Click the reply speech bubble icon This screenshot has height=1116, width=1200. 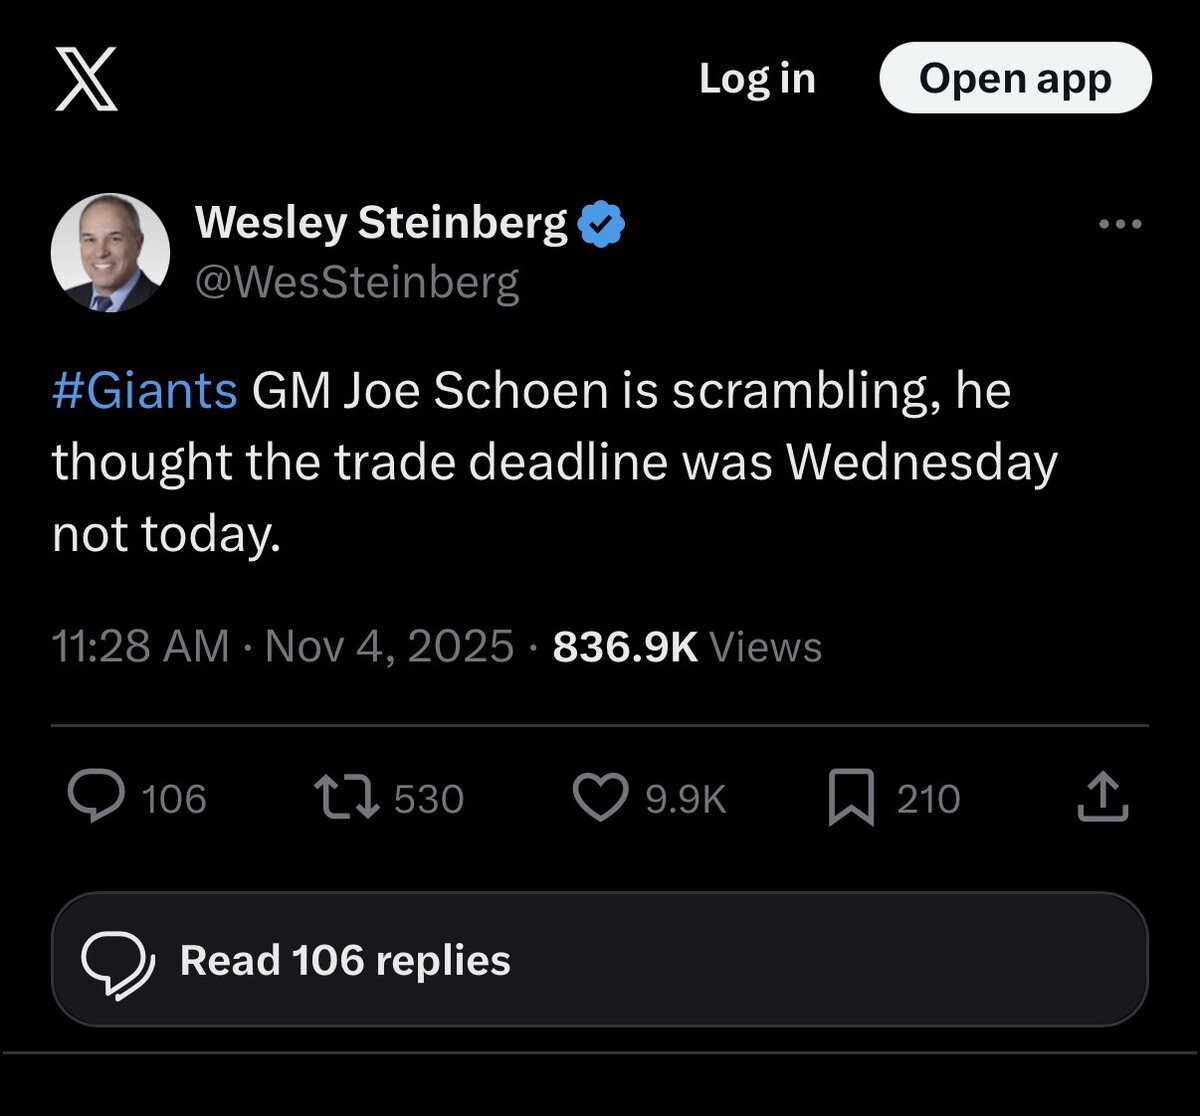[x=95, y=798]
